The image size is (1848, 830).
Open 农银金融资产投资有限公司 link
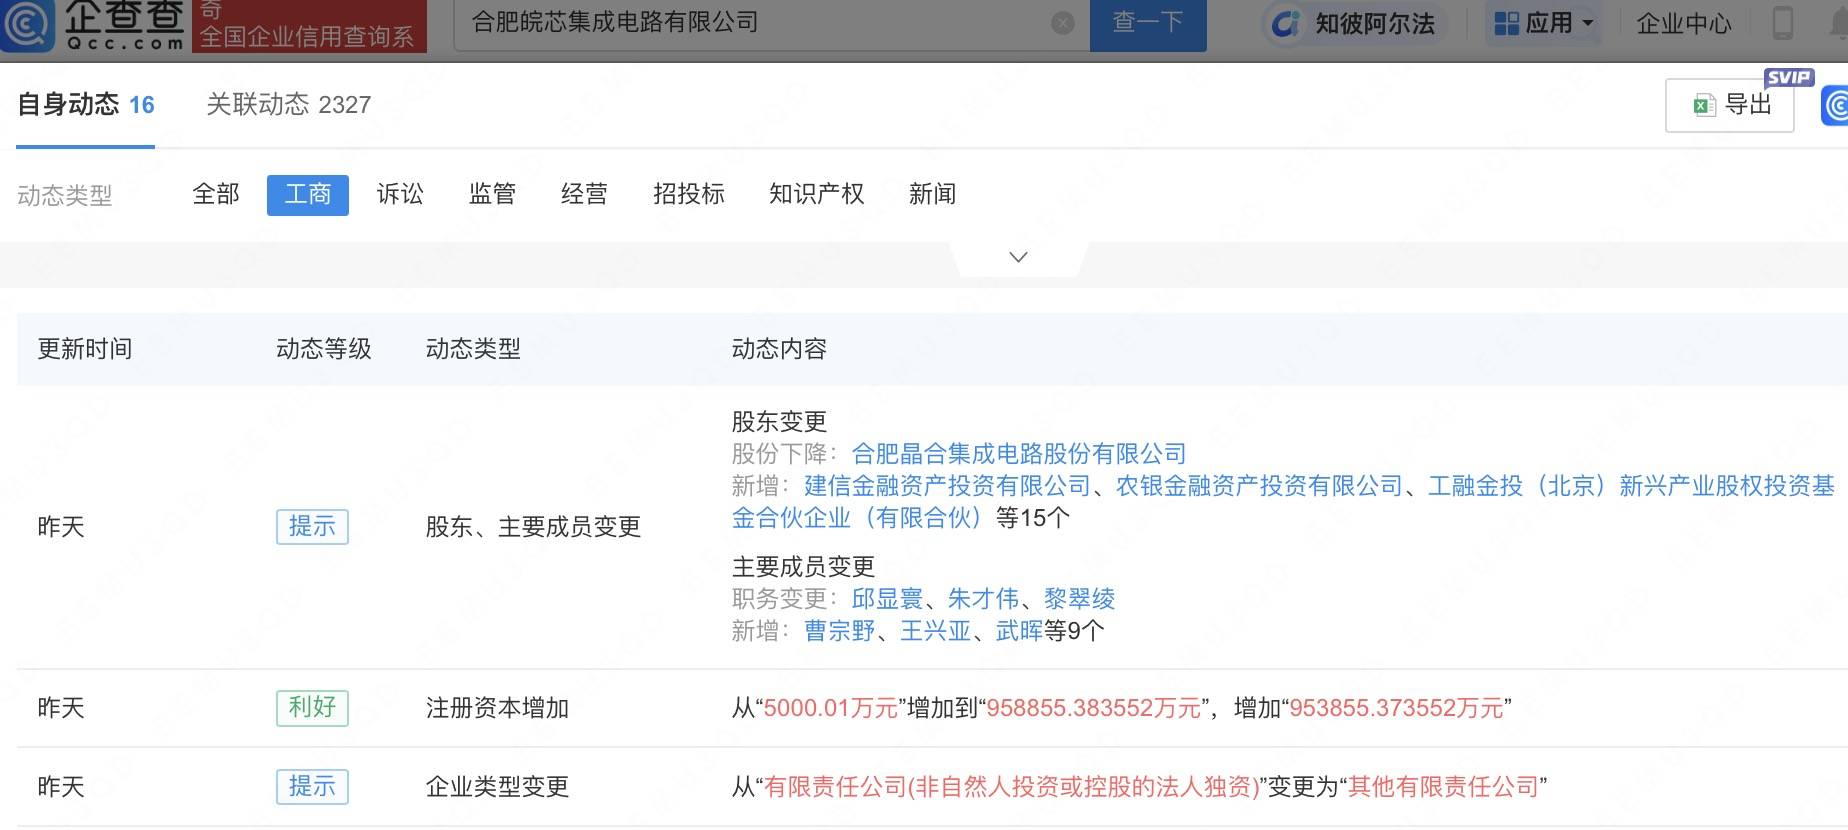[x=1259, y=486]
